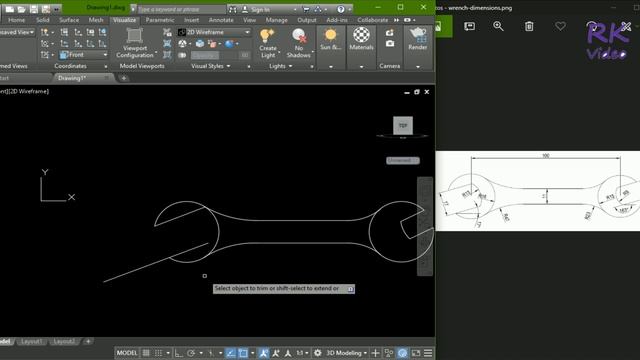This screenshot has width=640, height=360.
Task: Toggle annotation objects visibility in status bar
Action: point(264,353)
